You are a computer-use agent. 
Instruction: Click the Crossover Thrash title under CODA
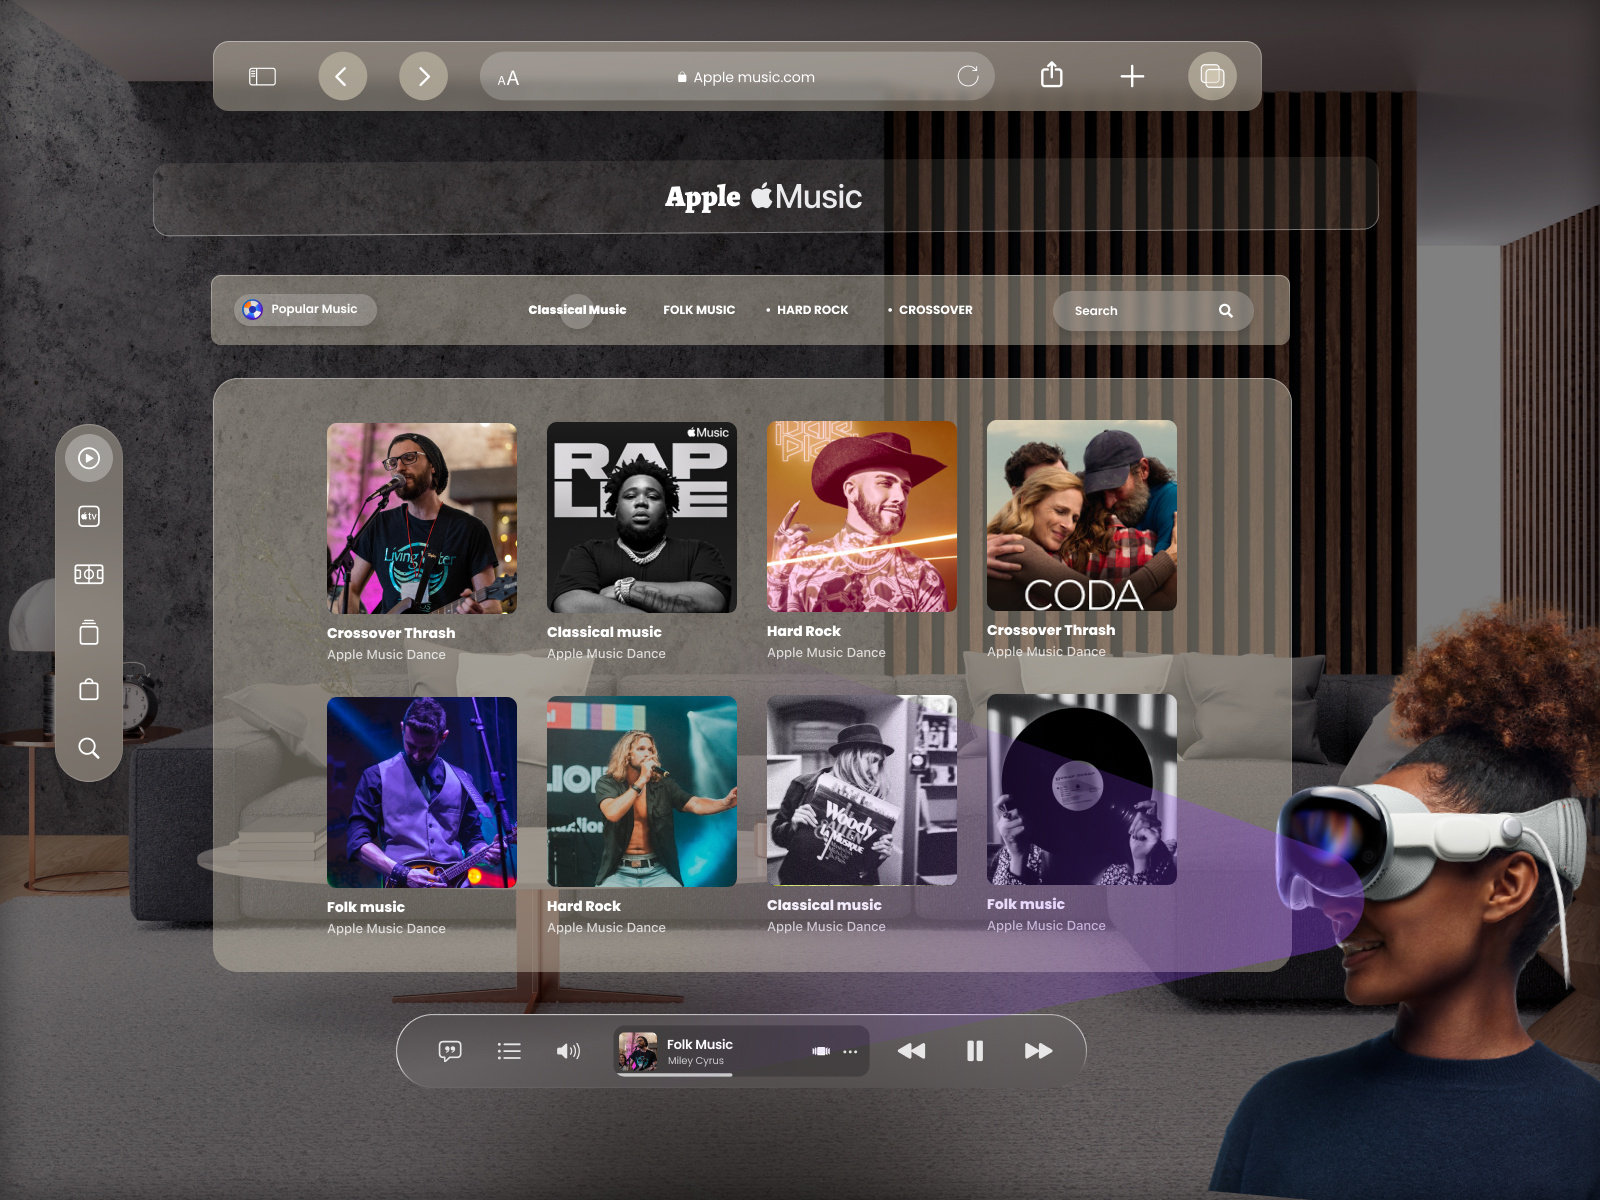click(1051, 630)
